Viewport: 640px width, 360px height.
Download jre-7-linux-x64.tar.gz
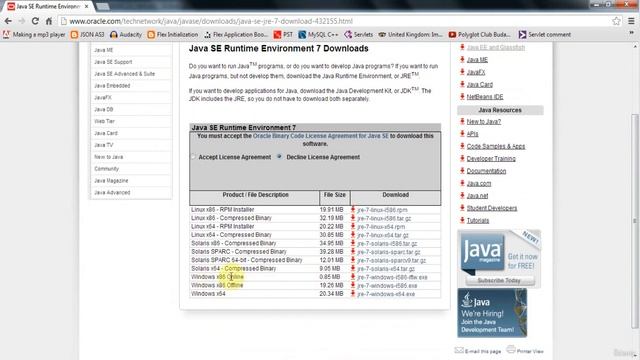[x=383, y=235]
